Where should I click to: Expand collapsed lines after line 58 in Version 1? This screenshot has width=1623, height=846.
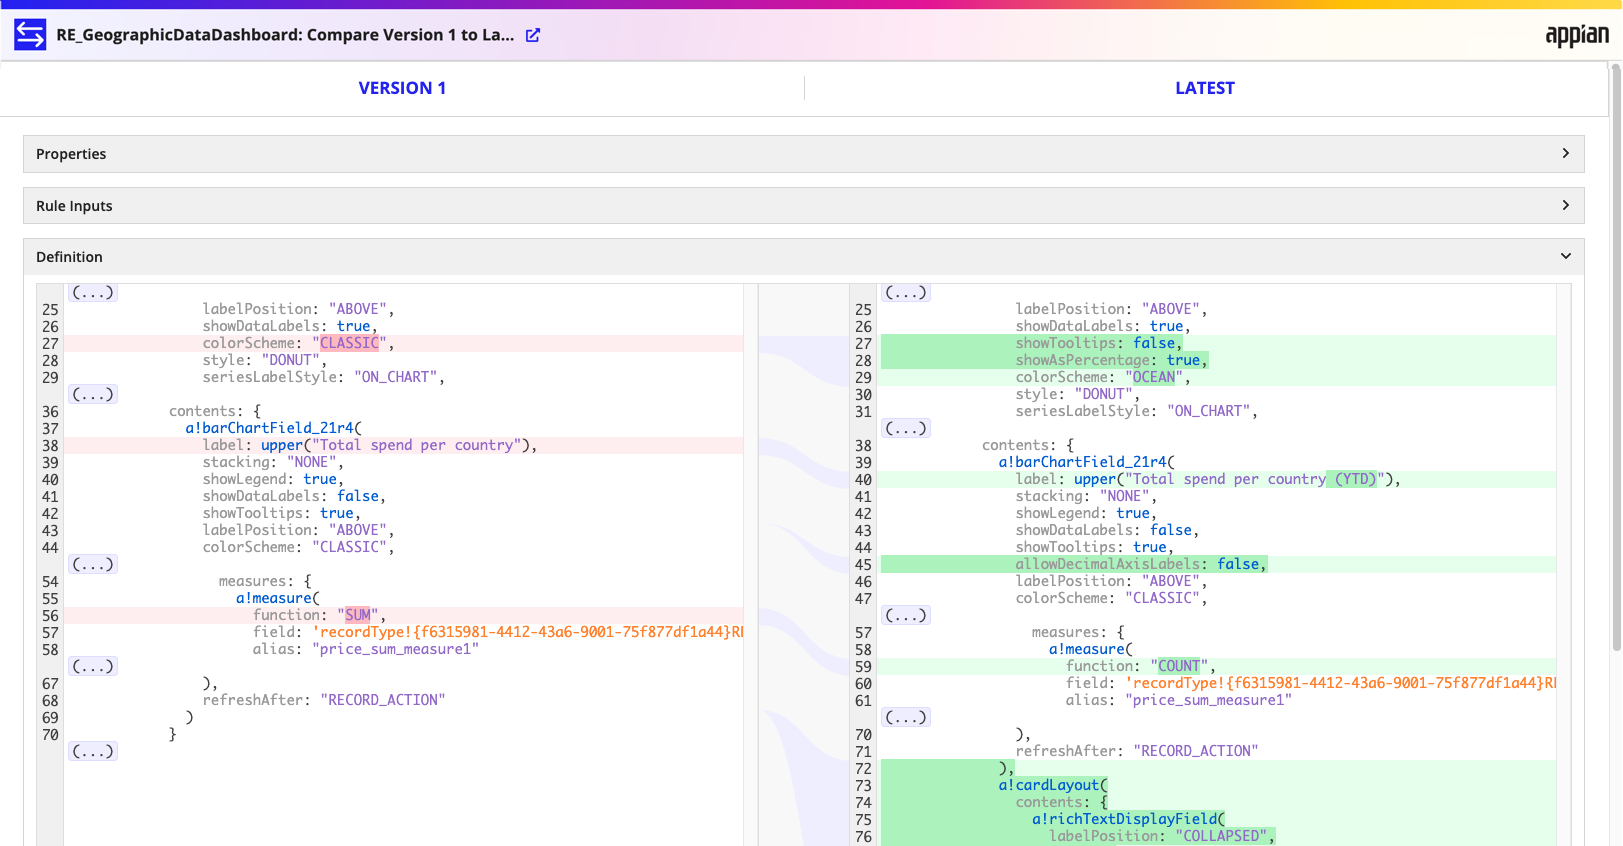point(93,667)
